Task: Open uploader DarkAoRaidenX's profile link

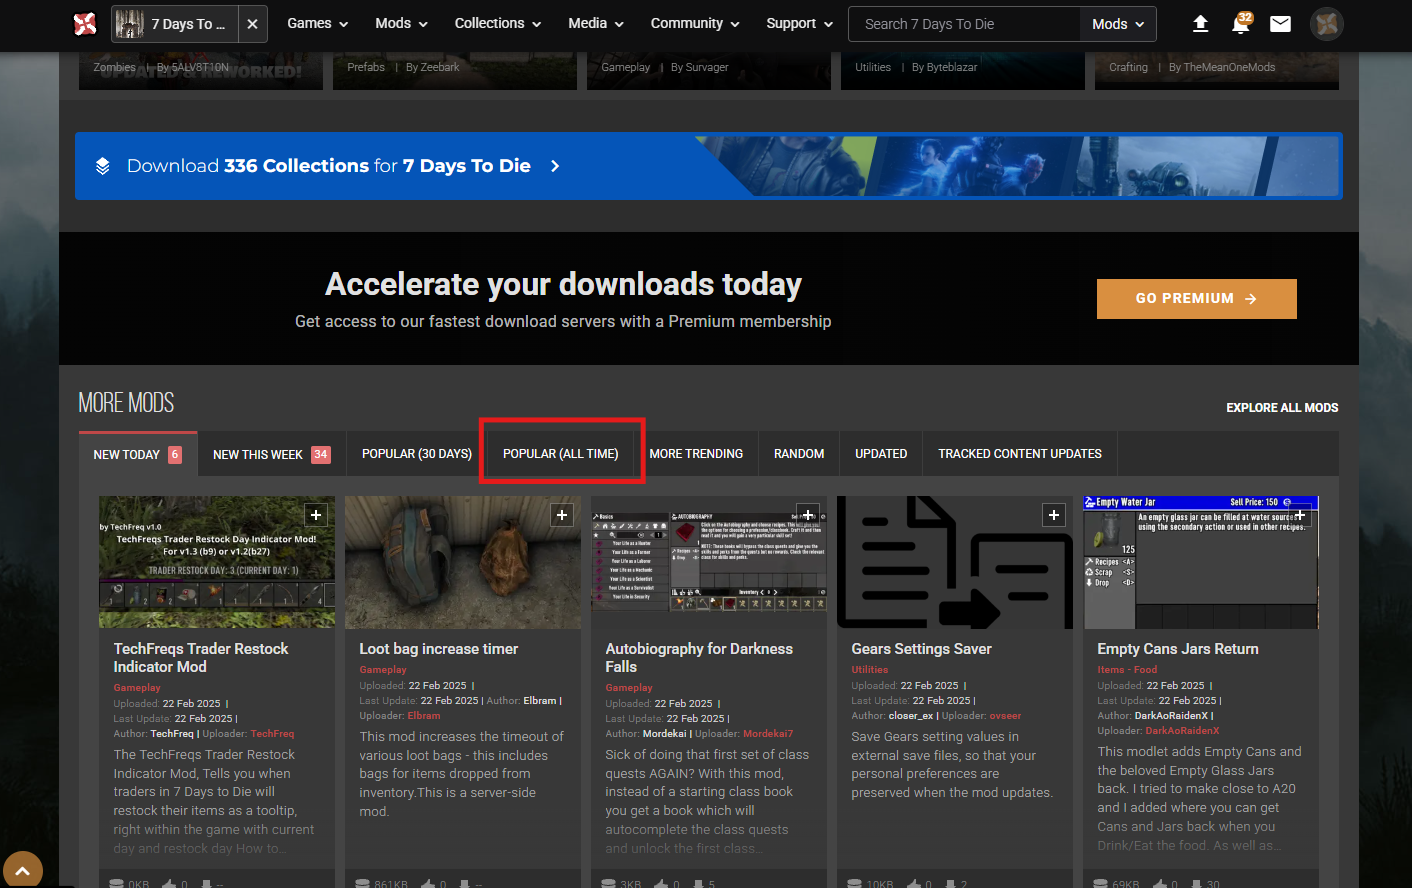Action: coord(1183,731)
